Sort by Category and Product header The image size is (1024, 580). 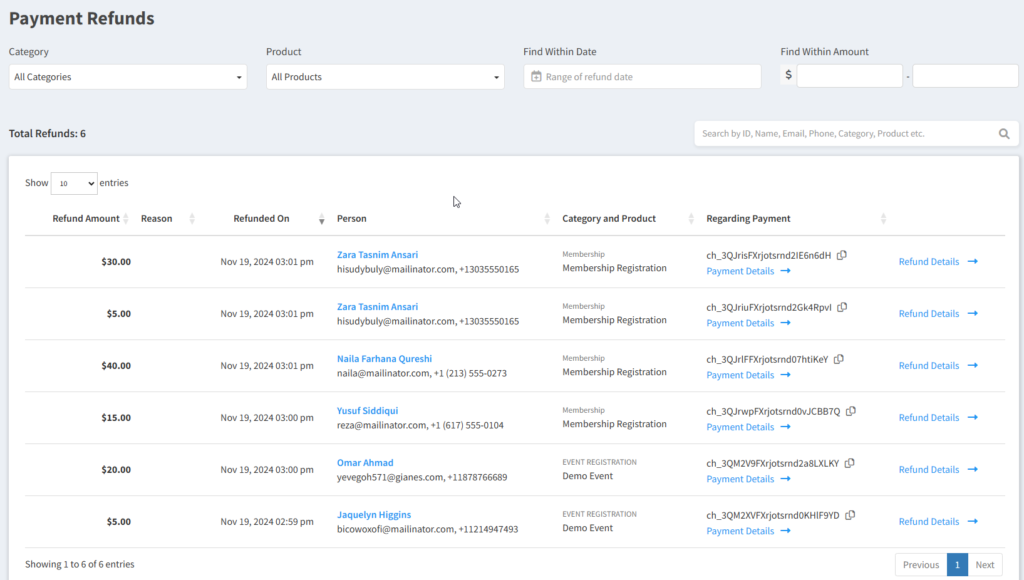[609, 219]
